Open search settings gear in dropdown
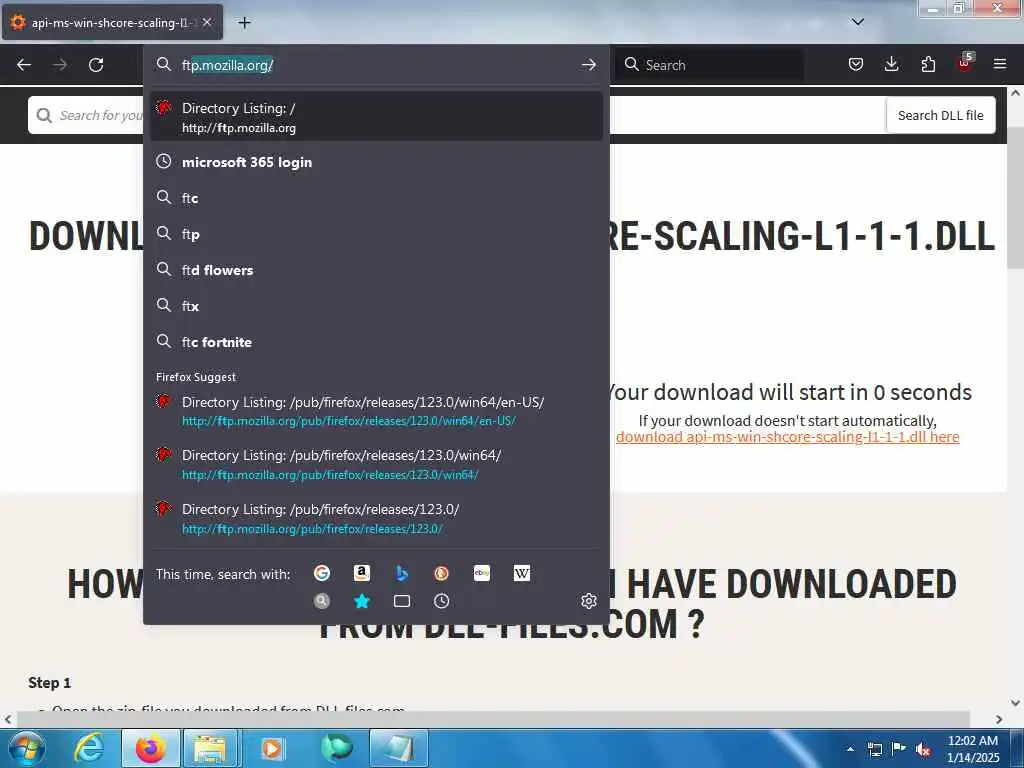Viewport: 1024px width, 768px height. (588, 601)
